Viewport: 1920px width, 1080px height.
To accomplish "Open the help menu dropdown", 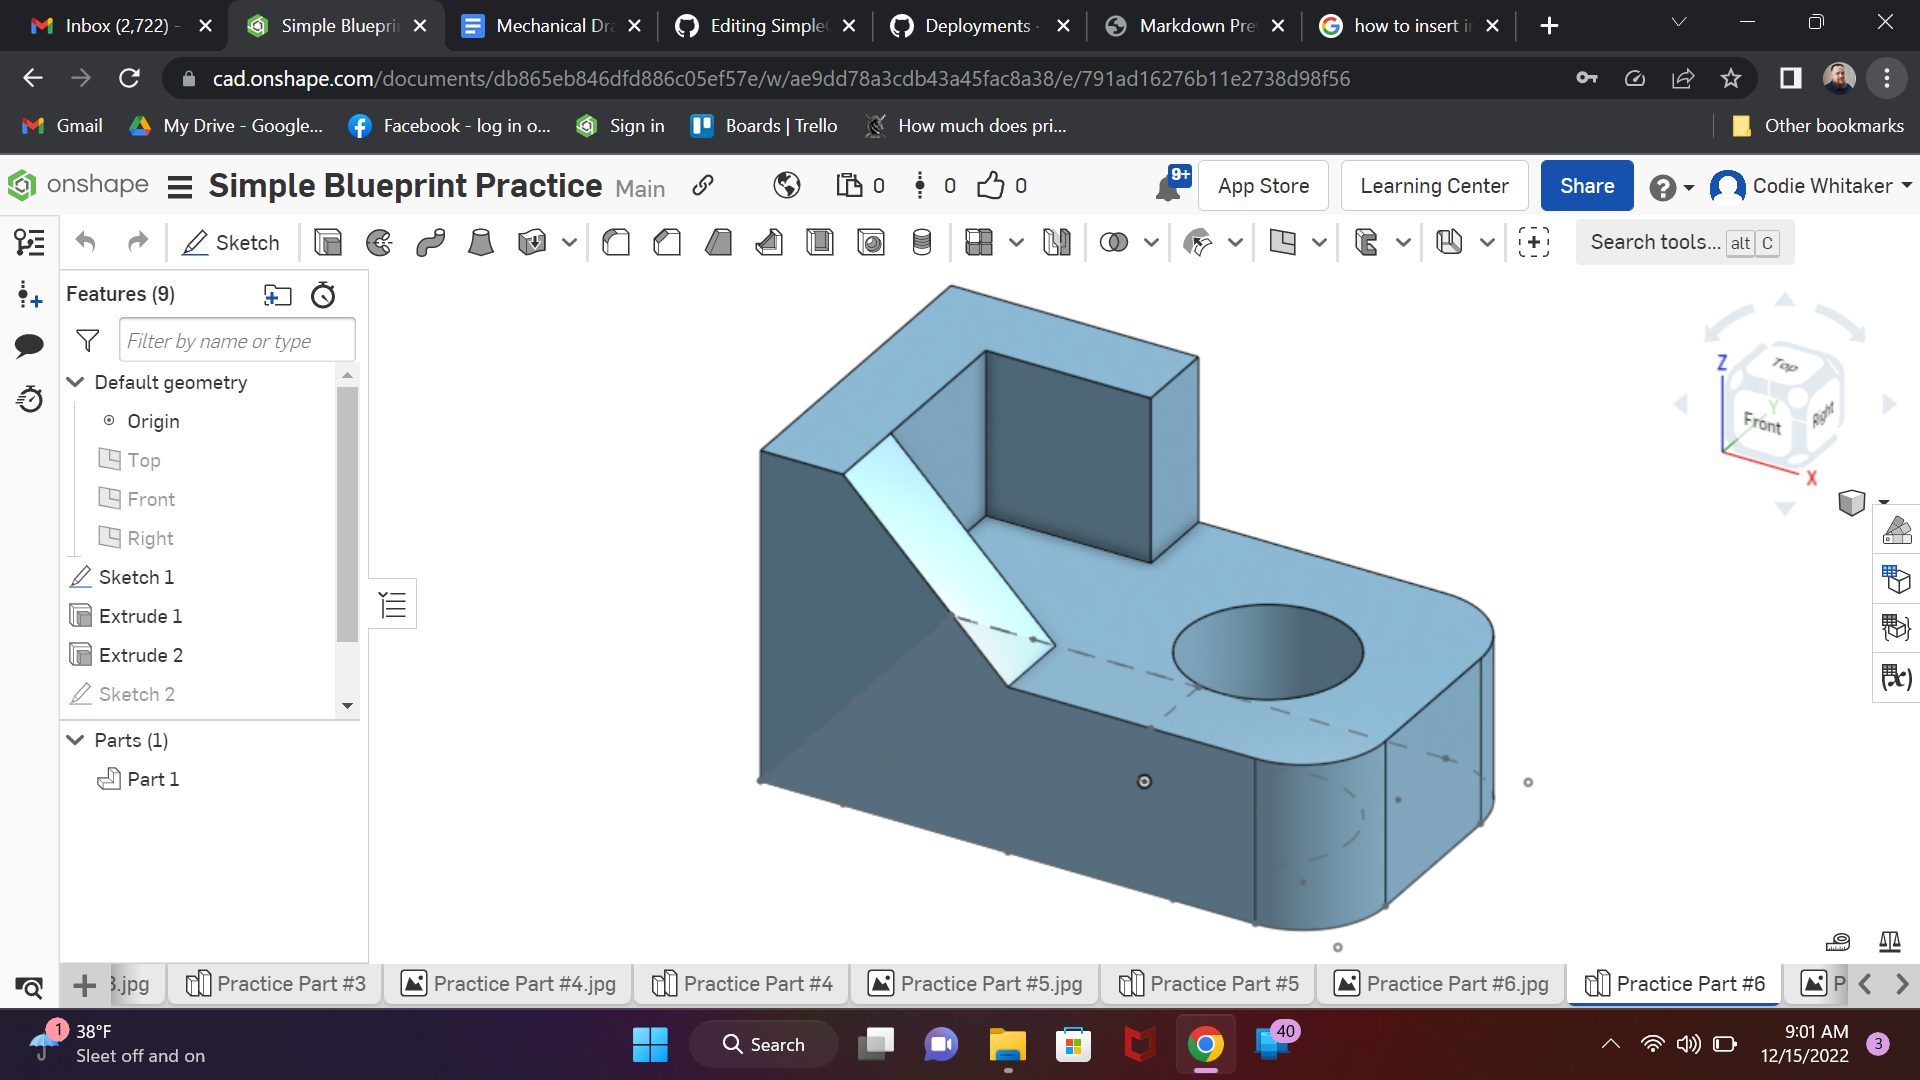I will 1671,187.
